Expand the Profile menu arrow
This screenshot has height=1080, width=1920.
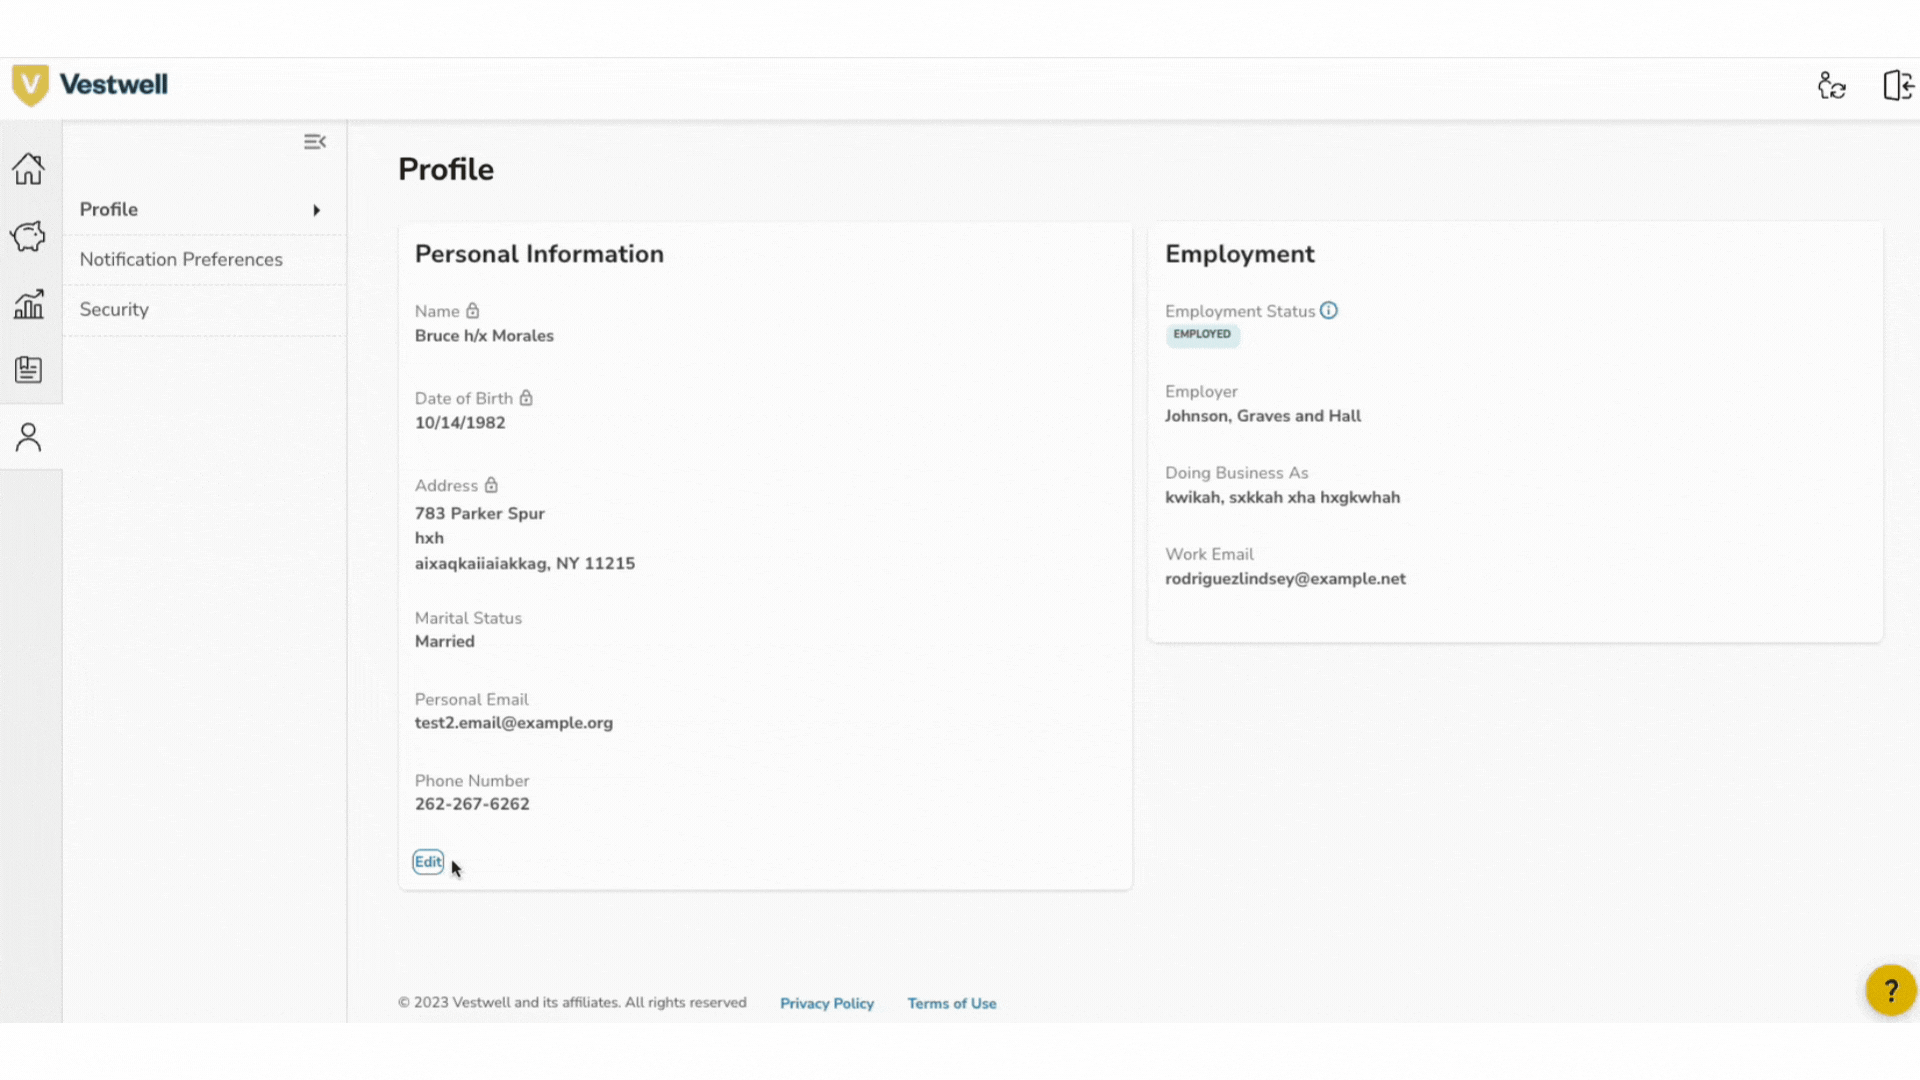(x=317, y=210)
